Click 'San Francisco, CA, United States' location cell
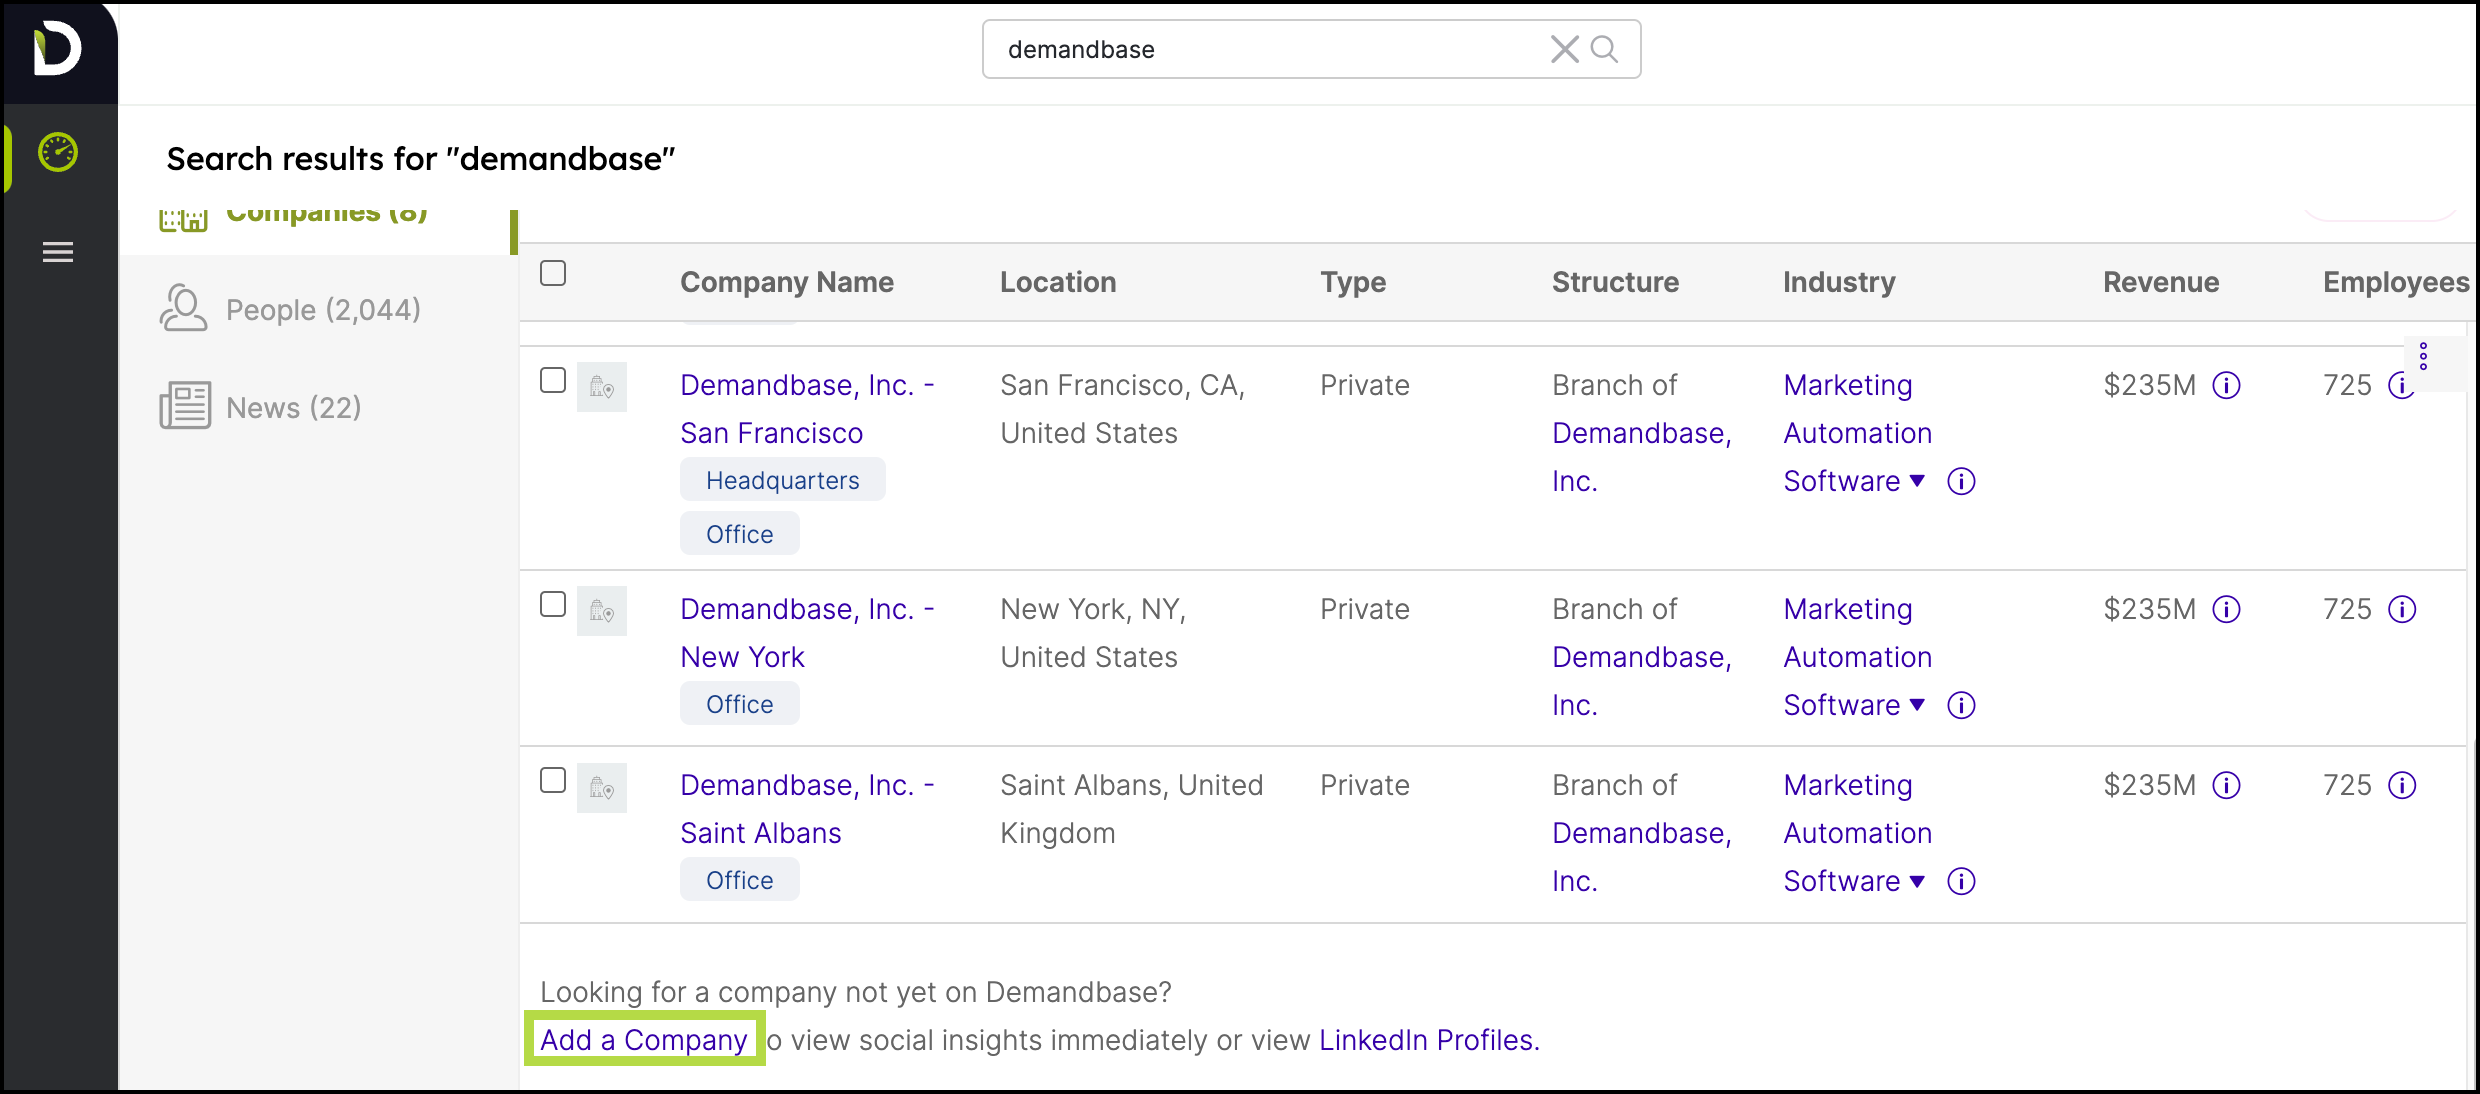2480x1094 pixels. point(1123,409)
